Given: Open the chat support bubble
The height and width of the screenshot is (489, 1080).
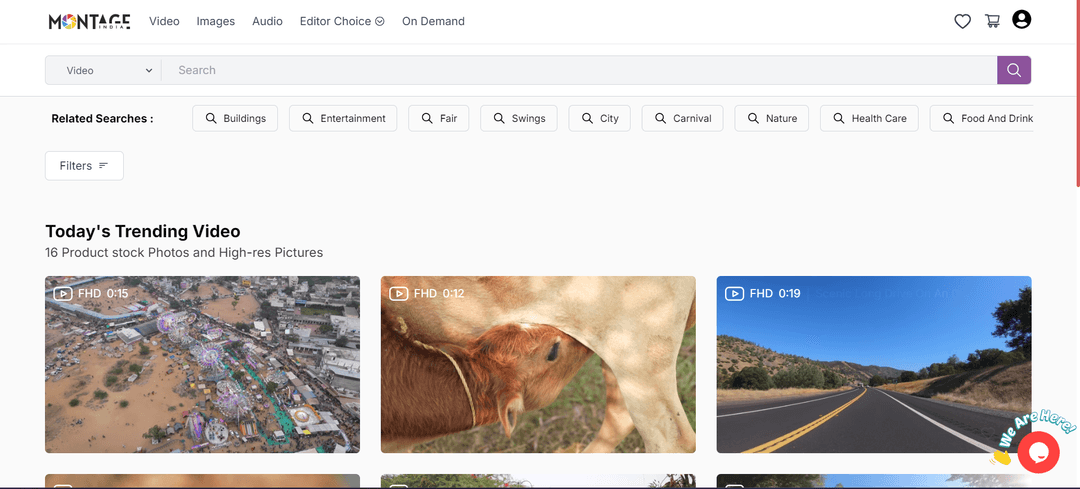Looking at the screenshot, I should click(x=1038, y=453).
